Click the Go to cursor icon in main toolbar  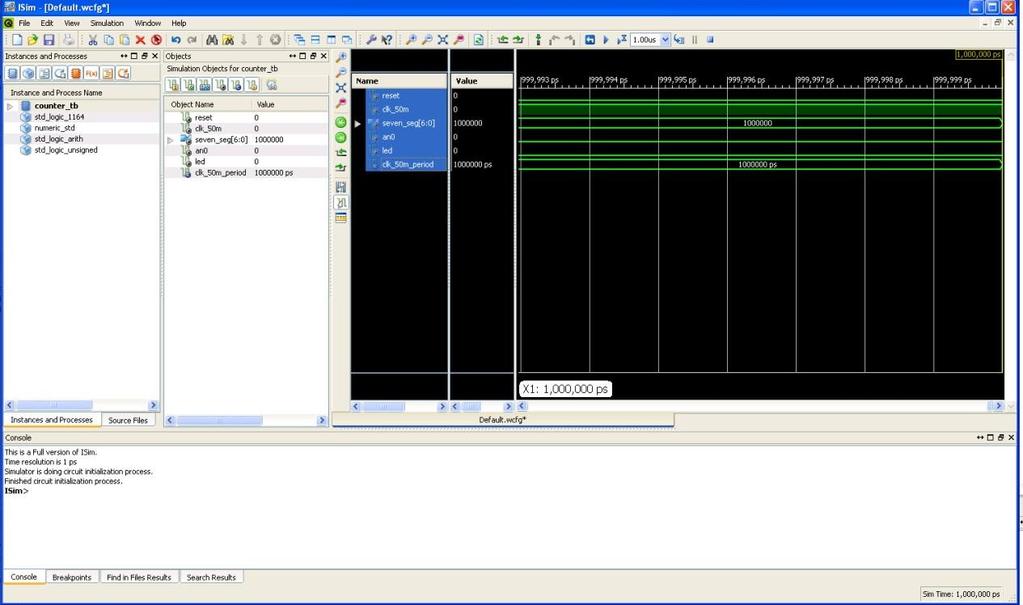coord(459,40)
